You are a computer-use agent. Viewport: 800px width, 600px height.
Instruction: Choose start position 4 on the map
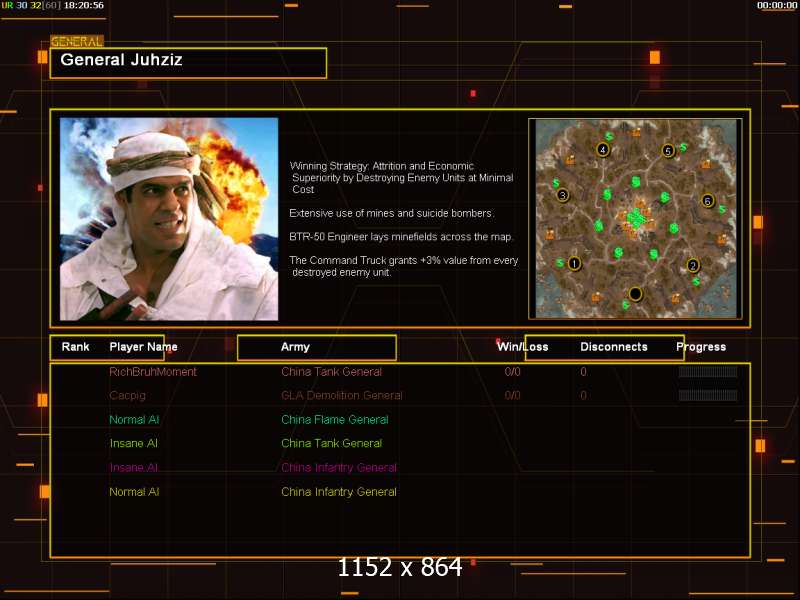[602, 149]
